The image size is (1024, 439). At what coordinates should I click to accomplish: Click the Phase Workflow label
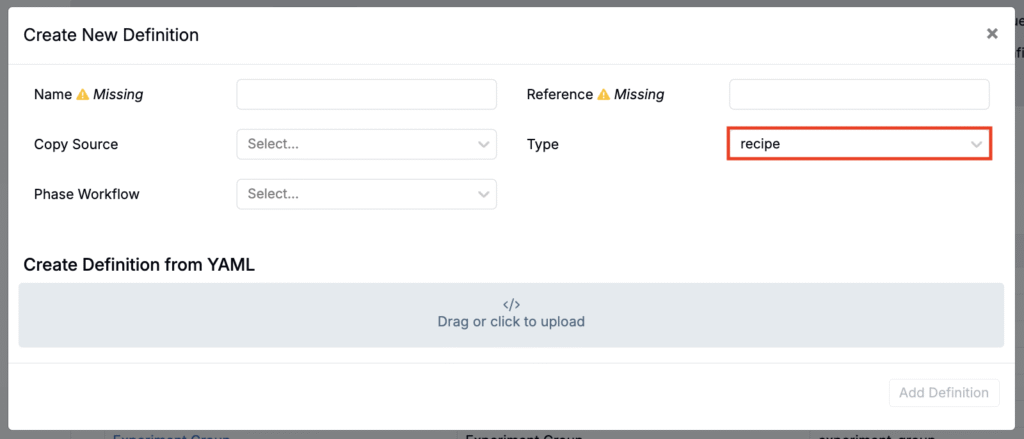tap(87, 194)
